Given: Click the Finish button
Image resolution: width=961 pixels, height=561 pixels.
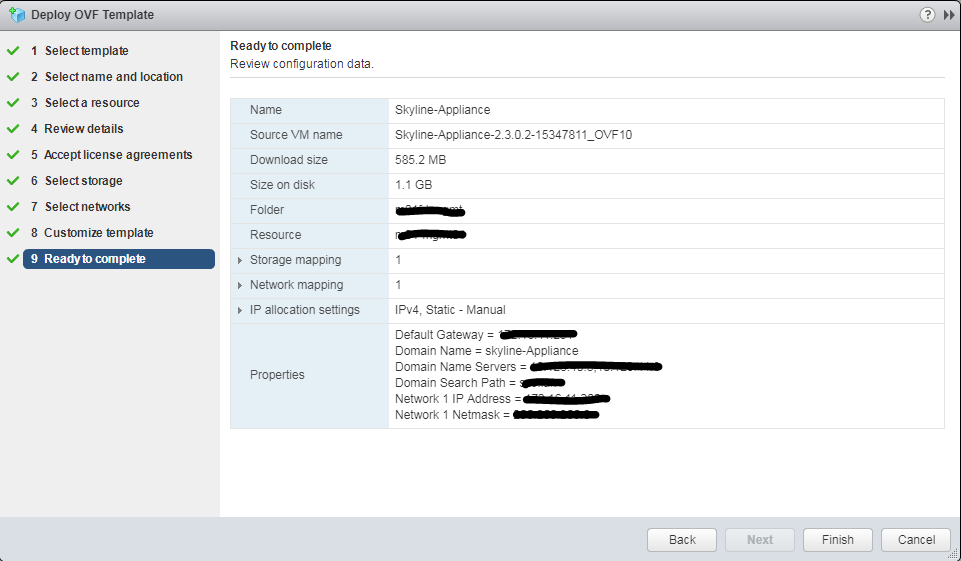Looking at the screenshot, I should coord(837,540).
